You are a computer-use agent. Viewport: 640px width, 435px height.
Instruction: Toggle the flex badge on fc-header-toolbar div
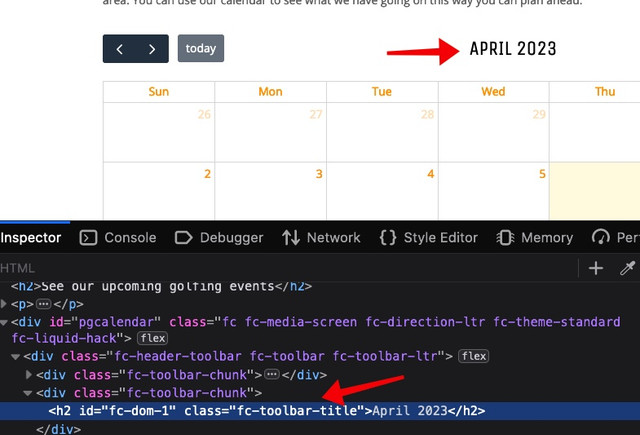click(473, 356)
